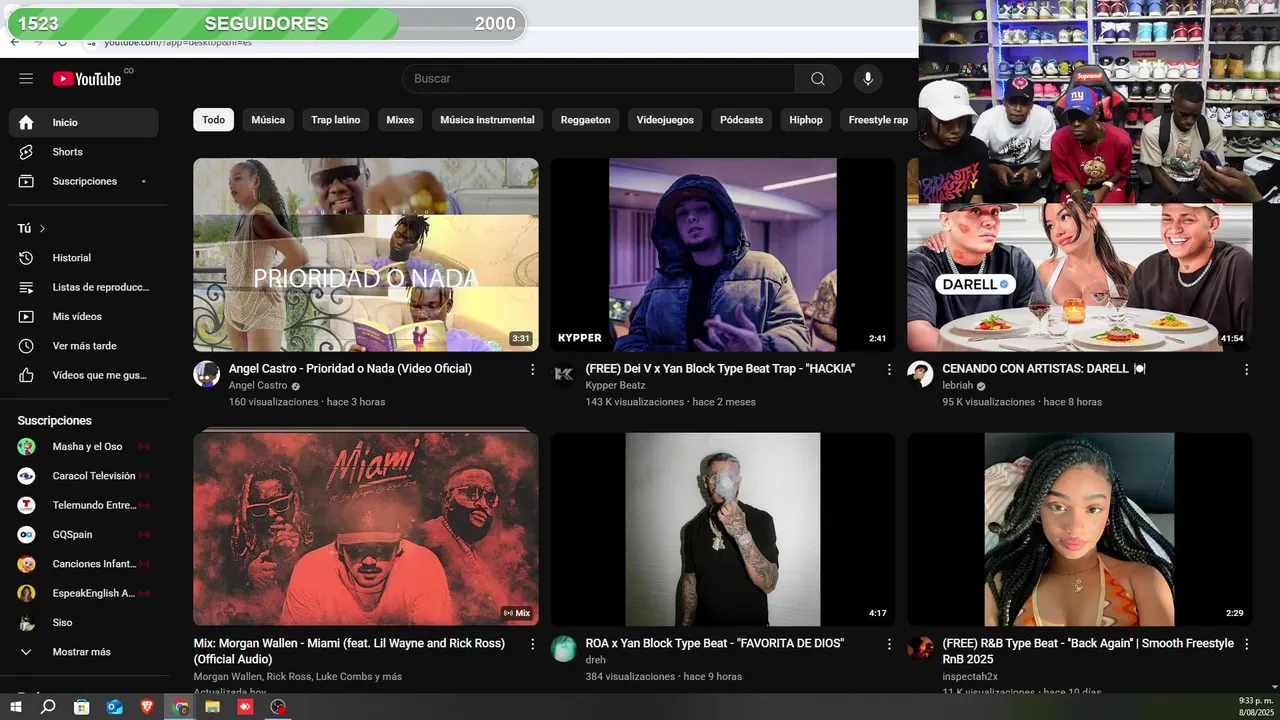Select the Música instrumental chip

(487, 120)
